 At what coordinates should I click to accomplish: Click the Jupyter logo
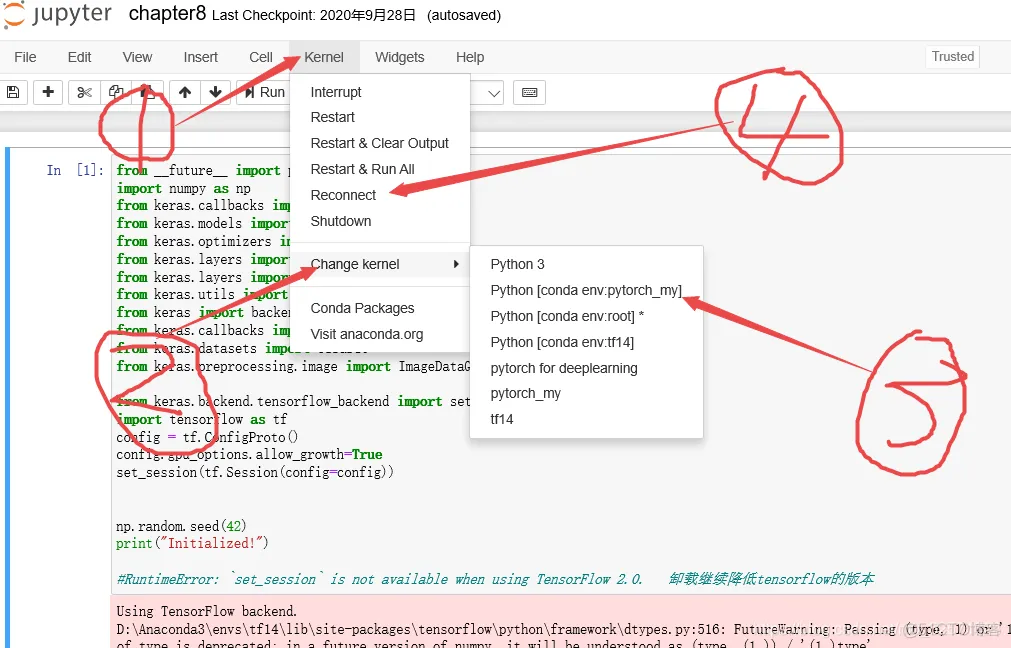tap(57, 14)
